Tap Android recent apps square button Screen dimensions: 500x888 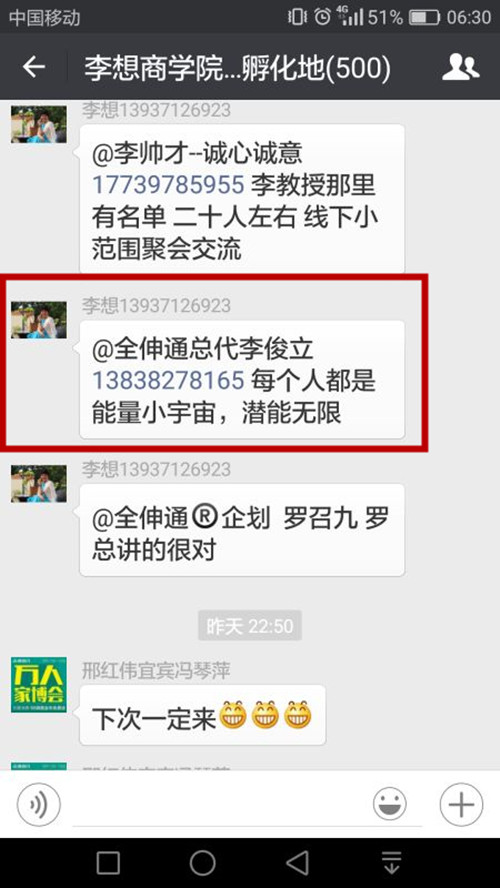click(108, 863)
